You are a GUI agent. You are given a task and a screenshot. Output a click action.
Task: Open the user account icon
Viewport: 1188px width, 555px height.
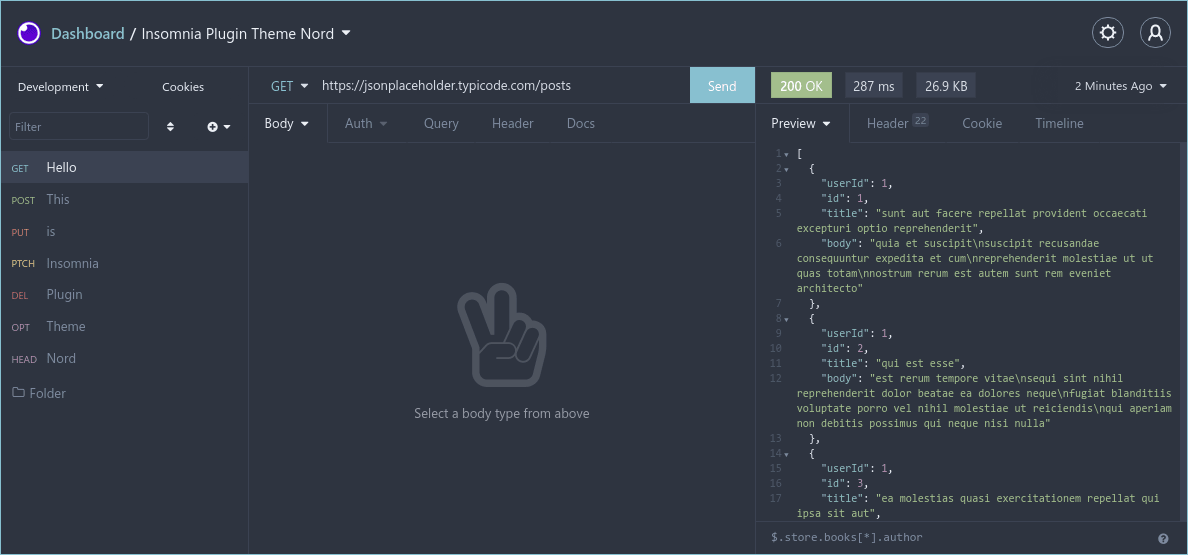point(1155,33)
